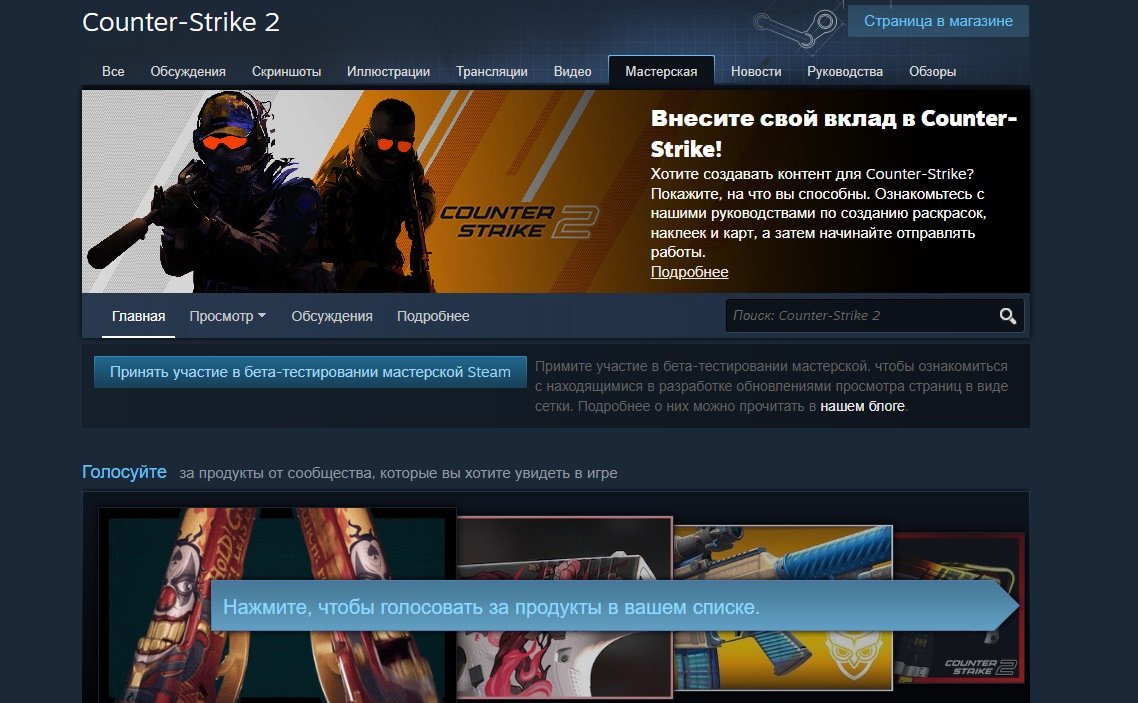Select the Обзоры tab

[x=932, y=70]
